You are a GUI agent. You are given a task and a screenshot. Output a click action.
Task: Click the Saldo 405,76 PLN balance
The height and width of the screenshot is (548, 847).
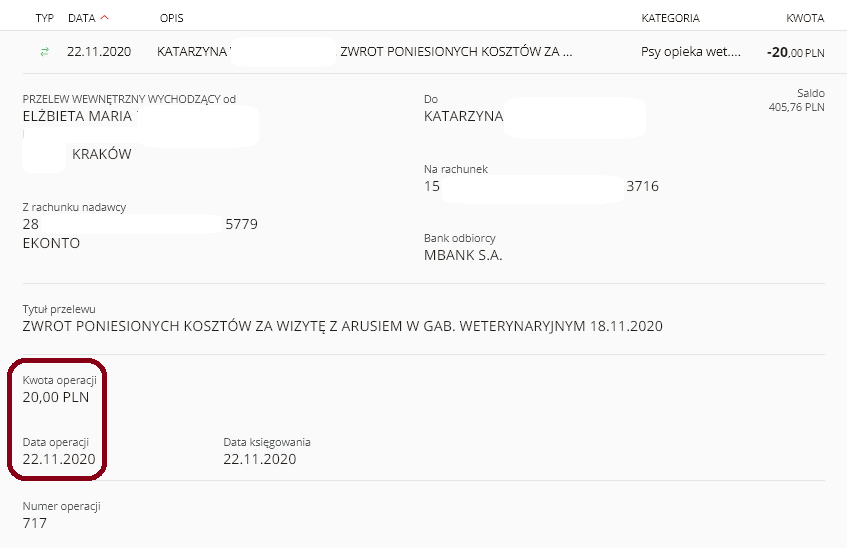(796, 101)
